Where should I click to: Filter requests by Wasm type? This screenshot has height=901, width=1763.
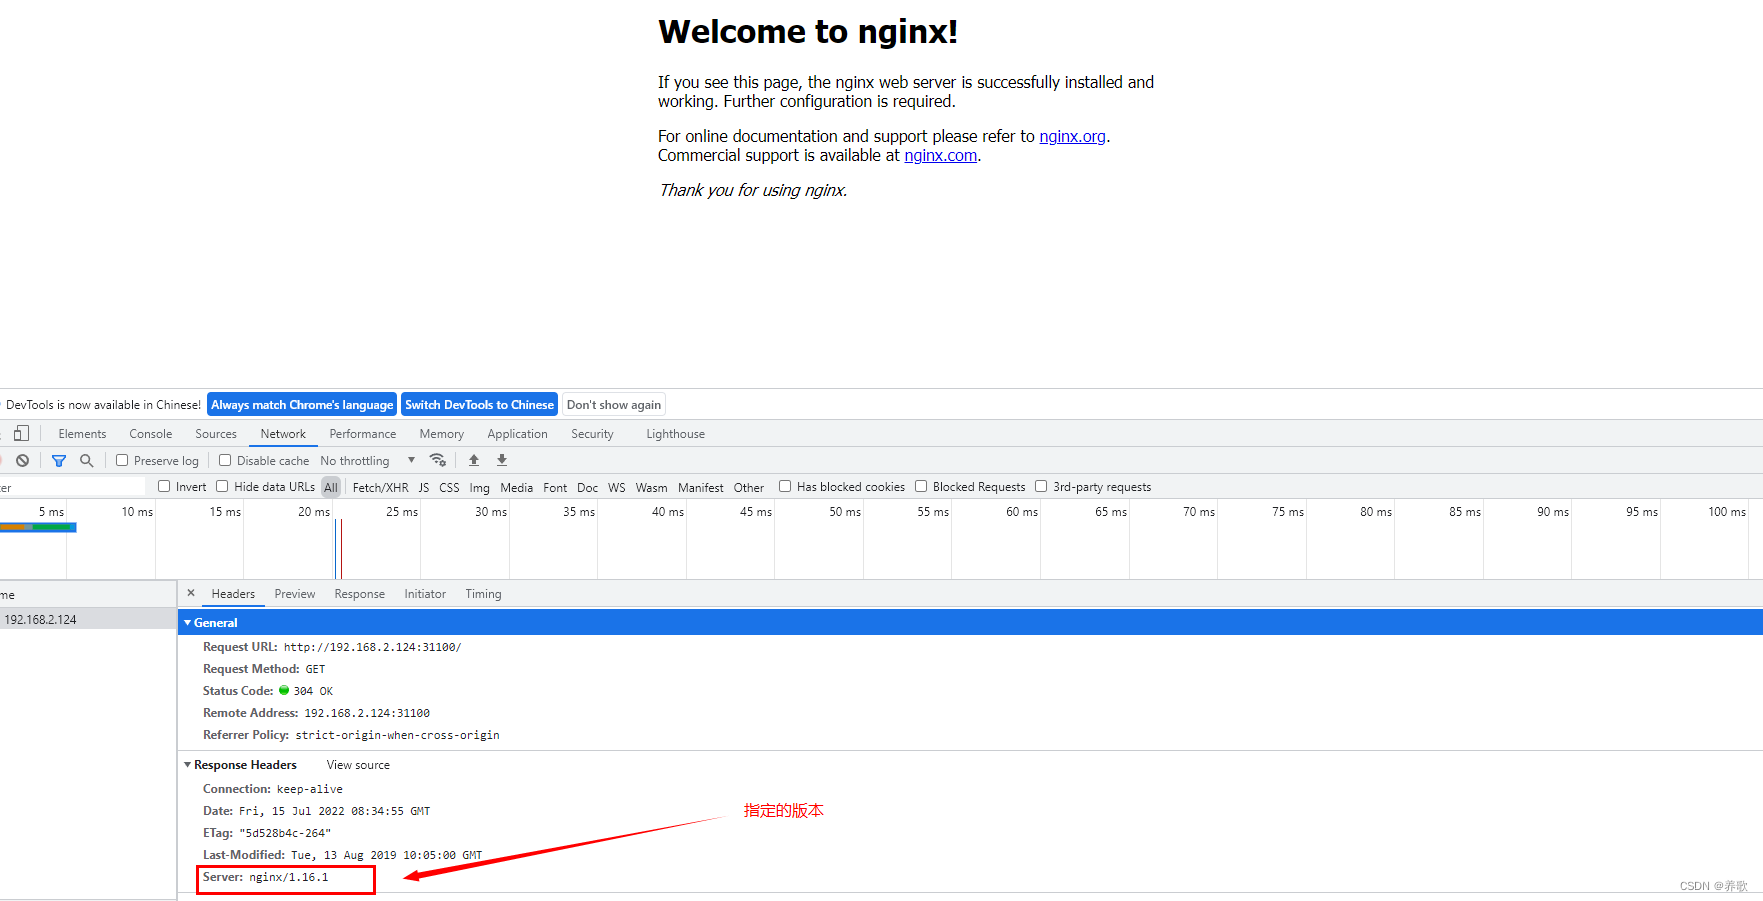click(x=651, y=487)
